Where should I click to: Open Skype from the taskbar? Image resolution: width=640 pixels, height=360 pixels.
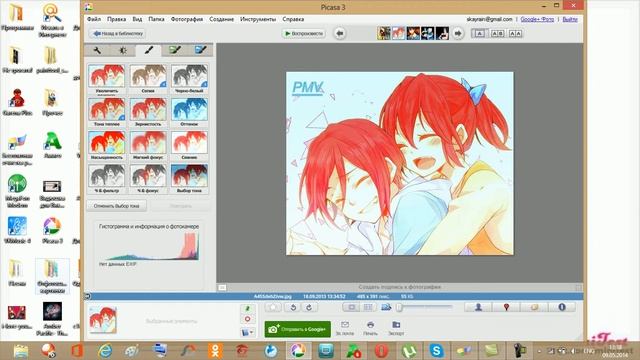(x=436, y=351)
